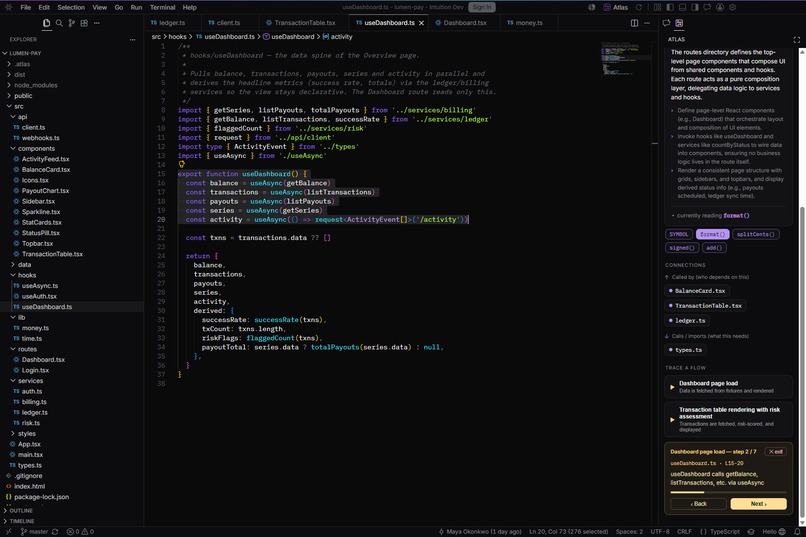The width and height of the screenshot is (806, 537).
Task: Close the useDashboard.ts tab
Action: click(422, 23)
